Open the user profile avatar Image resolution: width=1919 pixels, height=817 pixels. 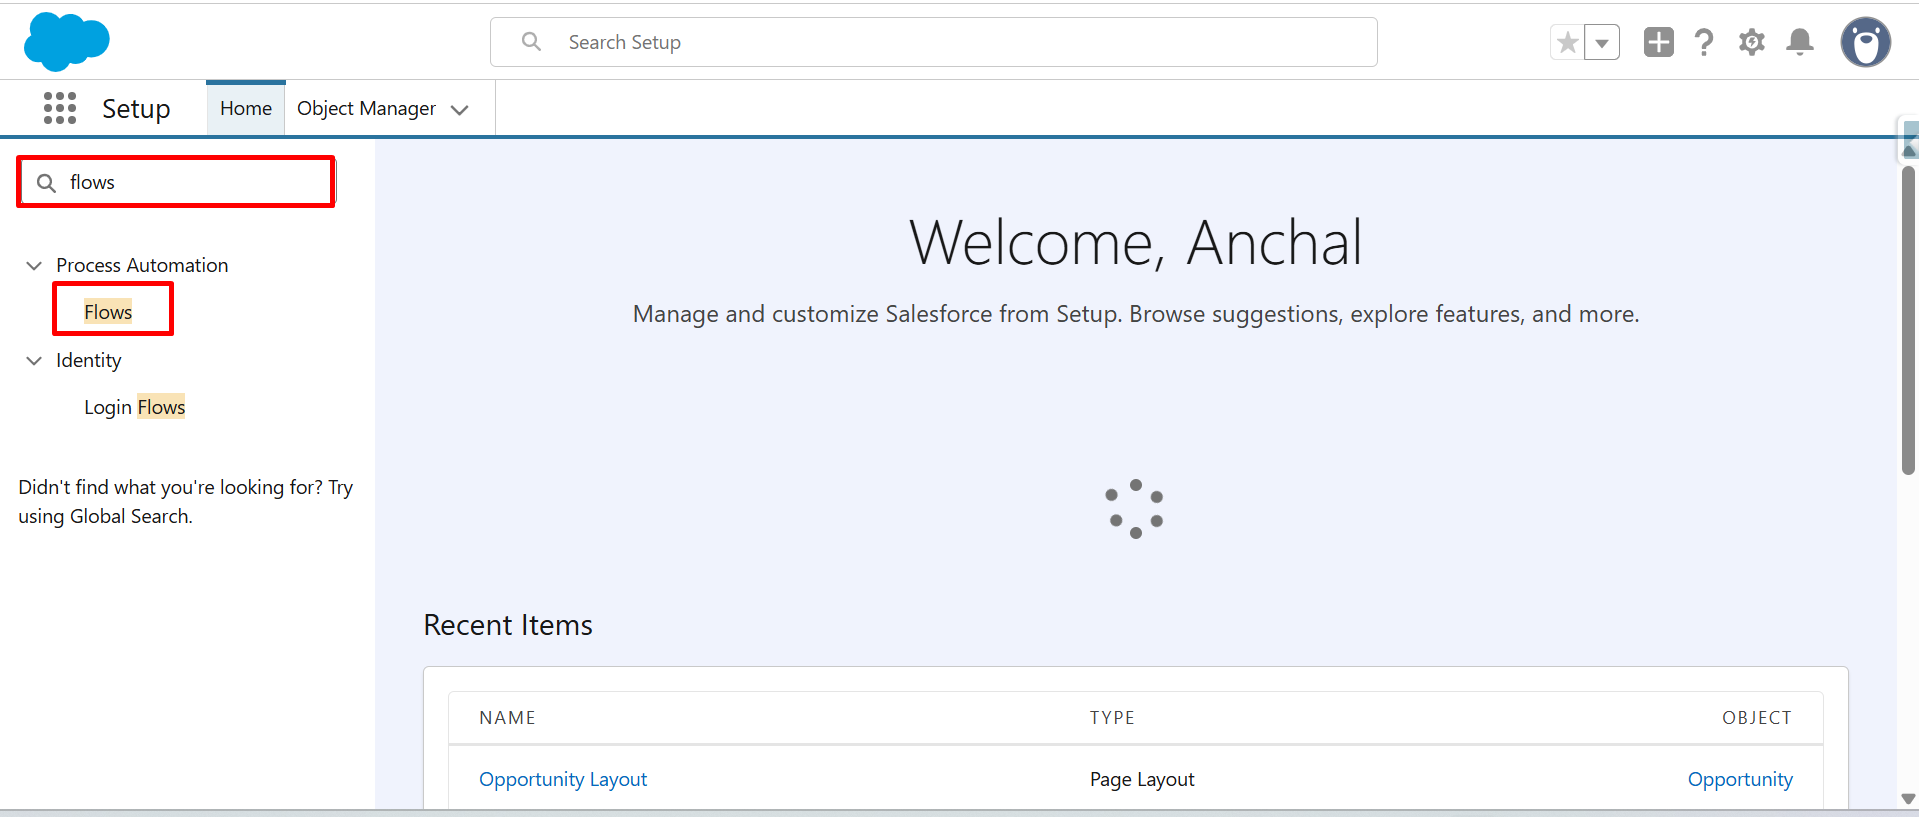[1866, 42]
